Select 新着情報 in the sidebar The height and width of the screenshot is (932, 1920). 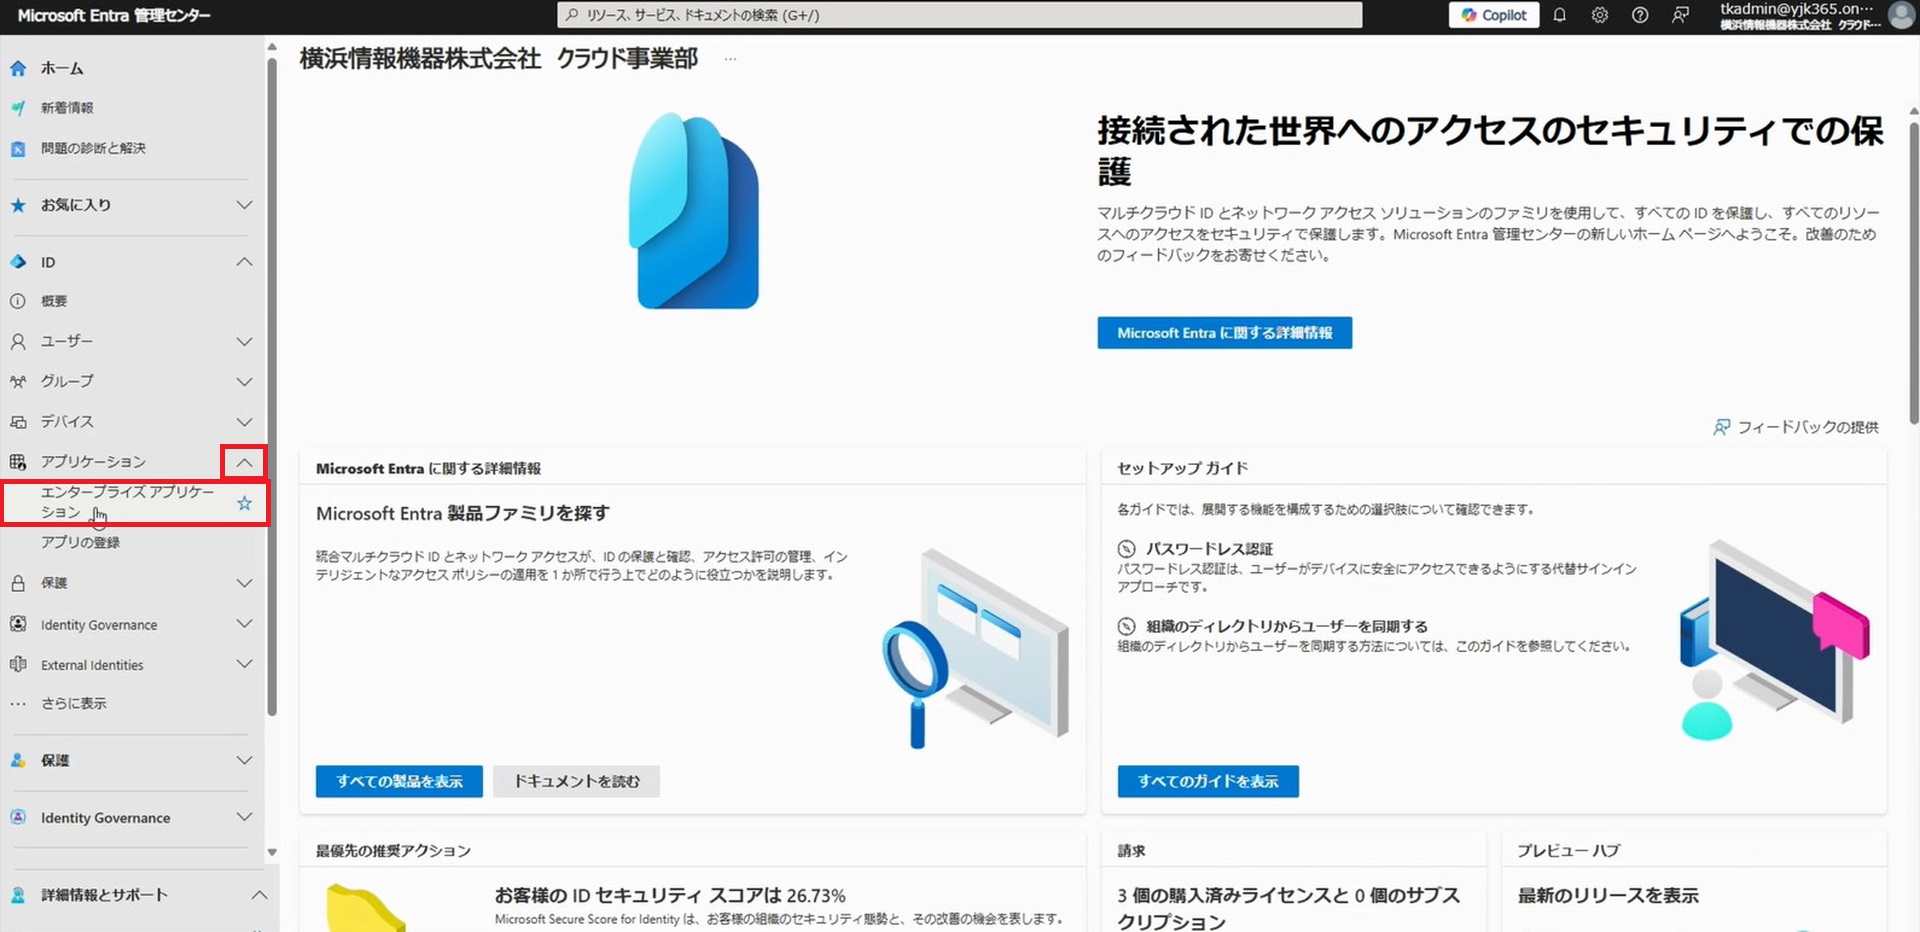pos(67,108)
